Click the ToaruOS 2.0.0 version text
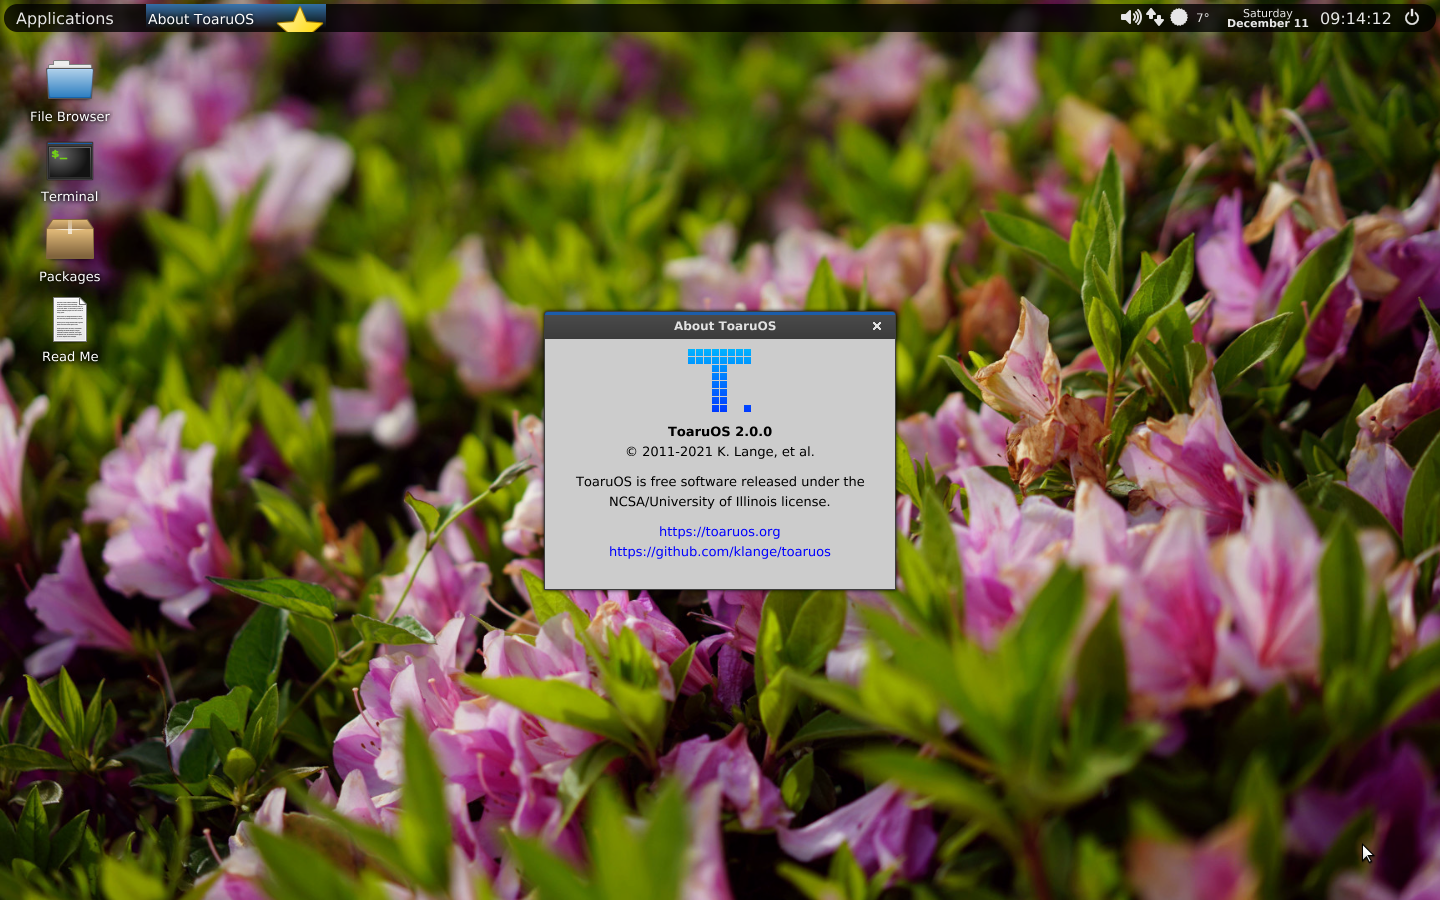The height and width of the screenshot is (900, 1440). pyautogui.click(x=720, y=431)
